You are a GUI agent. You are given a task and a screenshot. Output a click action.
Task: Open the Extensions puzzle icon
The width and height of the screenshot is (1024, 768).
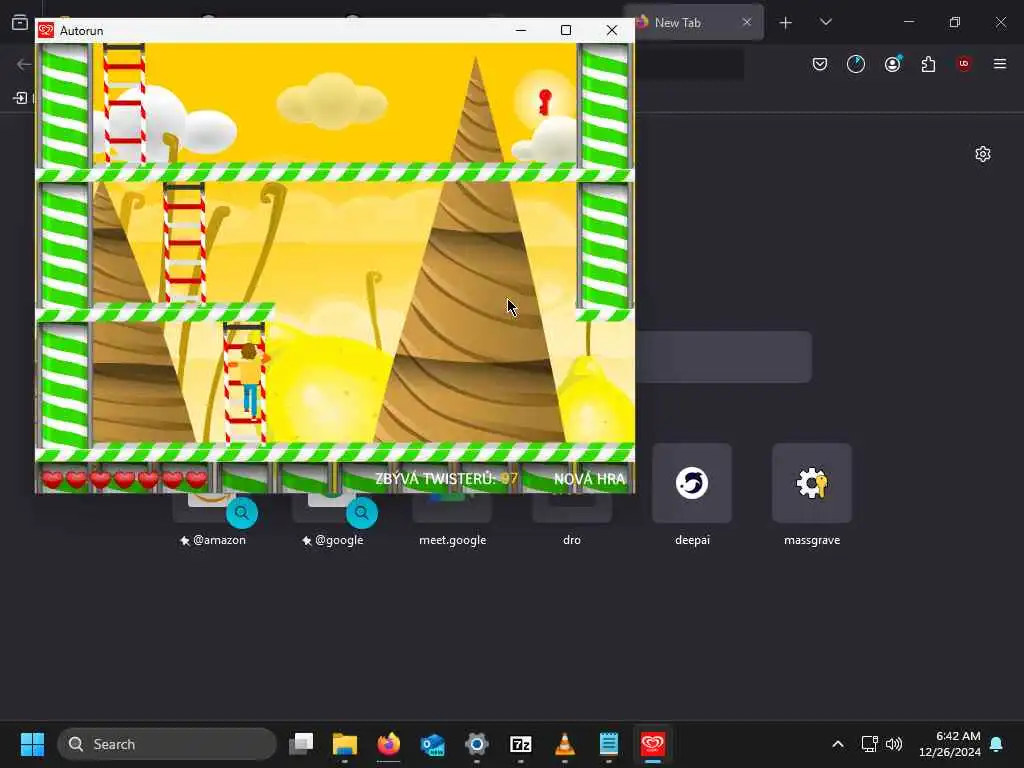tap(928, 64)
